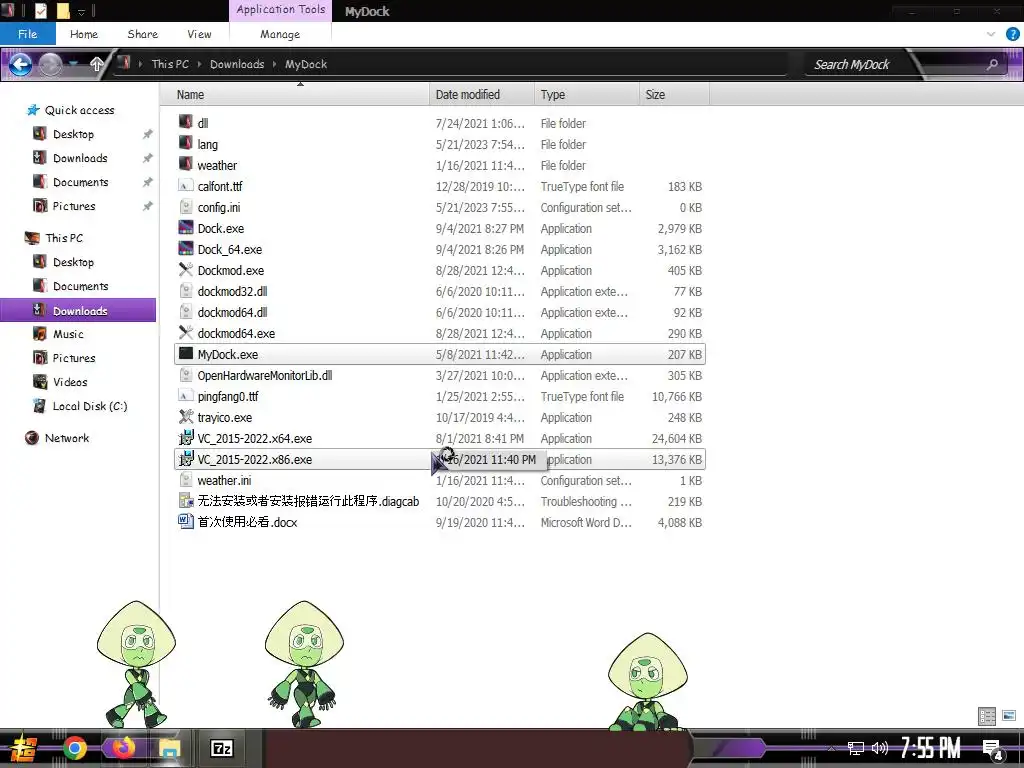The height and width of the screenshot is (768, 1024).
Task: Click the Dock.exe application icon
Action: coord(185,228)
